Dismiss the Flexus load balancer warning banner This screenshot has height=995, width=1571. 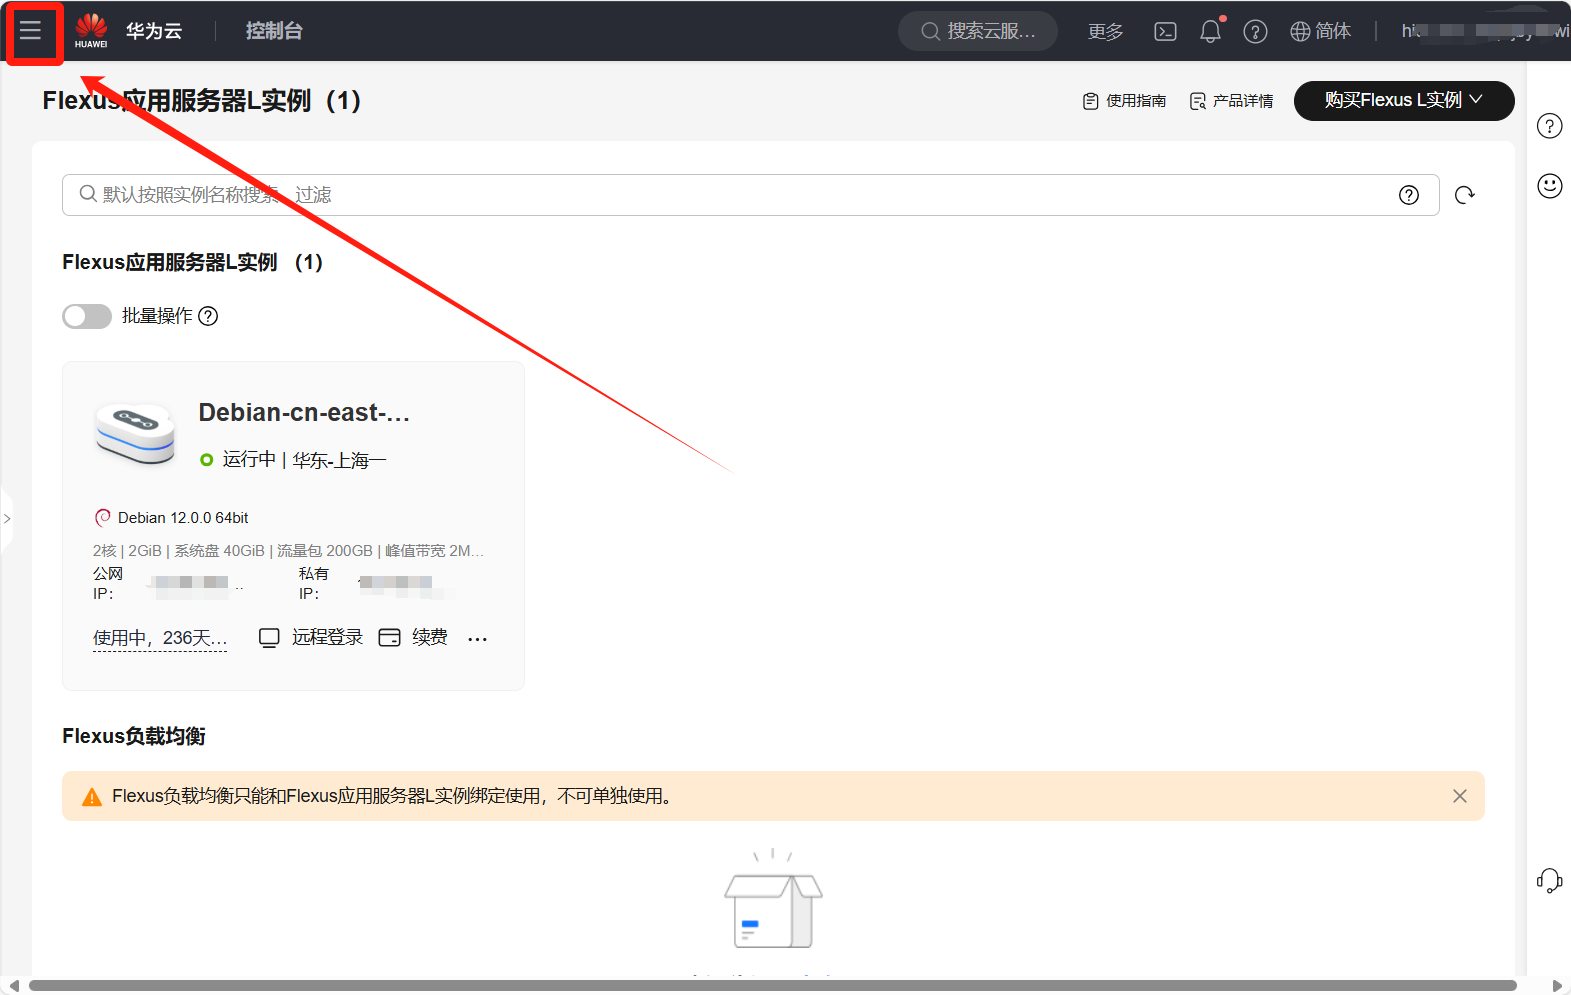pos(1459,796)
